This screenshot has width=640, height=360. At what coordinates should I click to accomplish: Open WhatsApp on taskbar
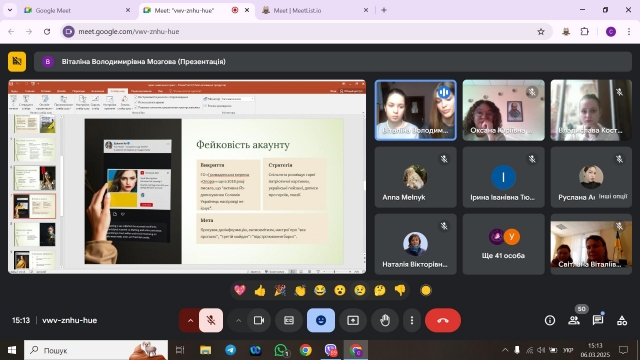[x=281, y=350]
